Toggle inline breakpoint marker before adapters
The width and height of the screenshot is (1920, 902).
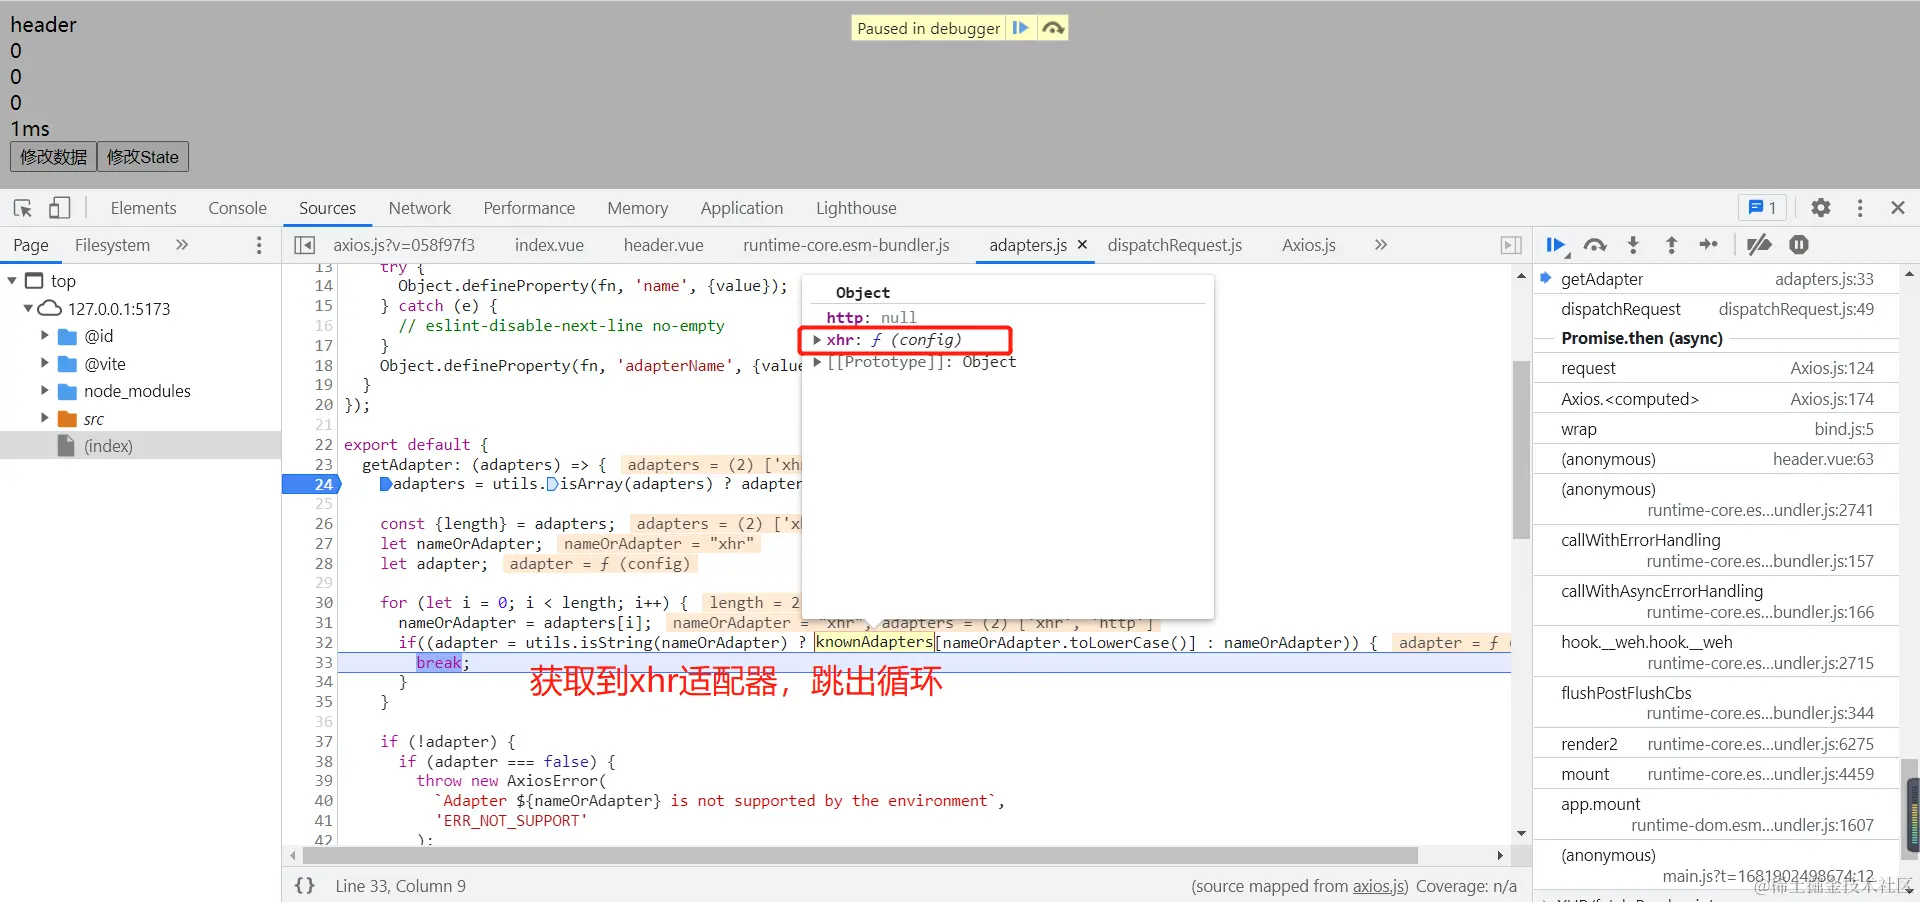(x=386, y=484)
